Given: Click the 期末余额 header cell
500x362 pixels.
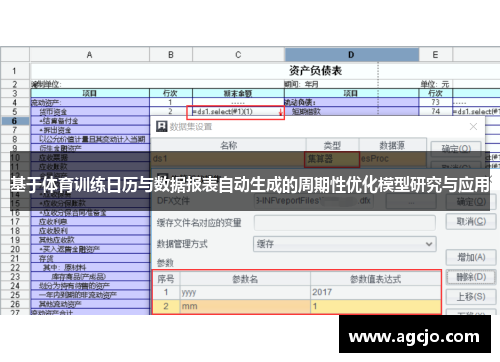Looking at the screenshot, I should 238,93.
